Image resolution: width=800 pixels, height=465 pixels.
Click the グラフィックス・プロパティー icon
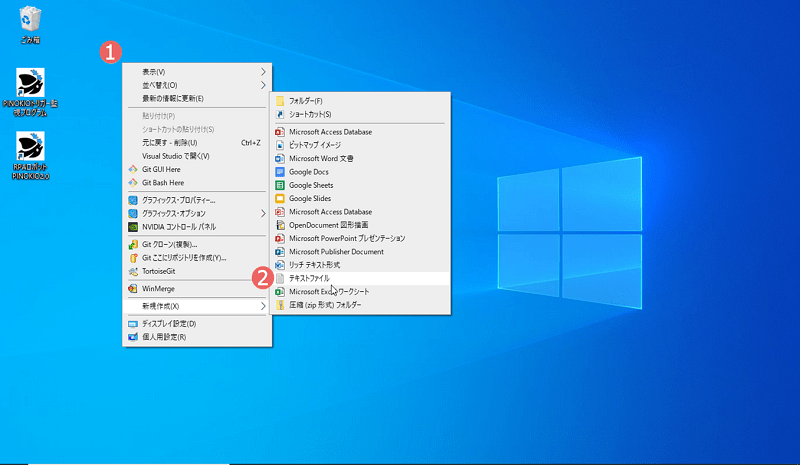pyautogui.click(x=133, y=200)
